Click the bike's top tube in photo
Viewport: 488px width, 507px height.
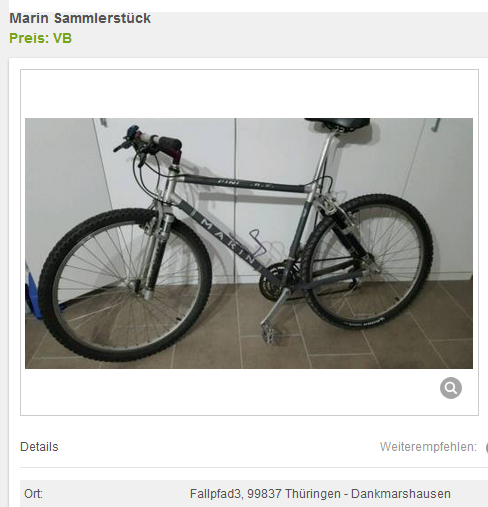tap(243, 184)
